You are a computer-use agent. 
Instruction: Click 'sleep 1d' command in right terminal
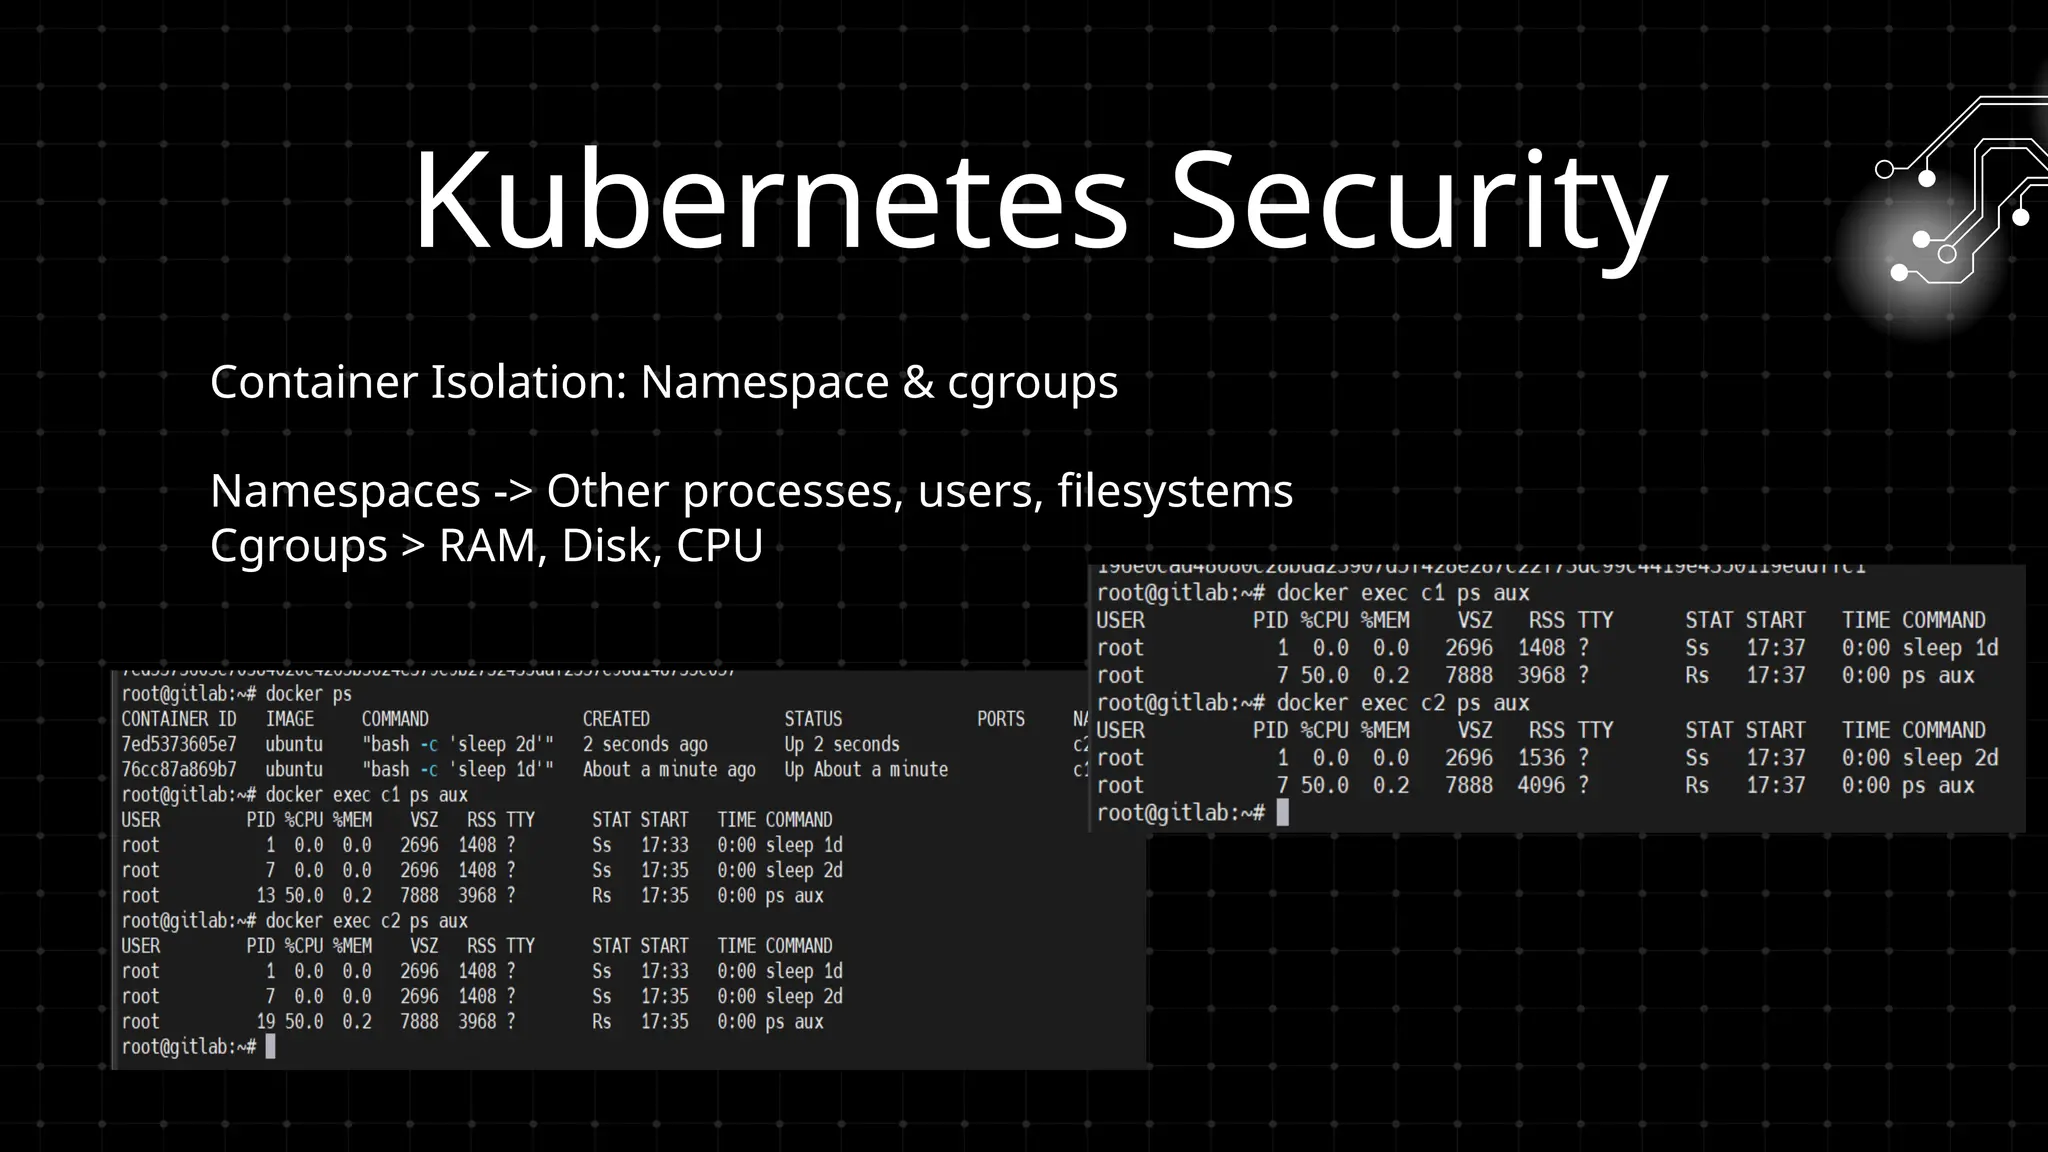[1950, 648]
